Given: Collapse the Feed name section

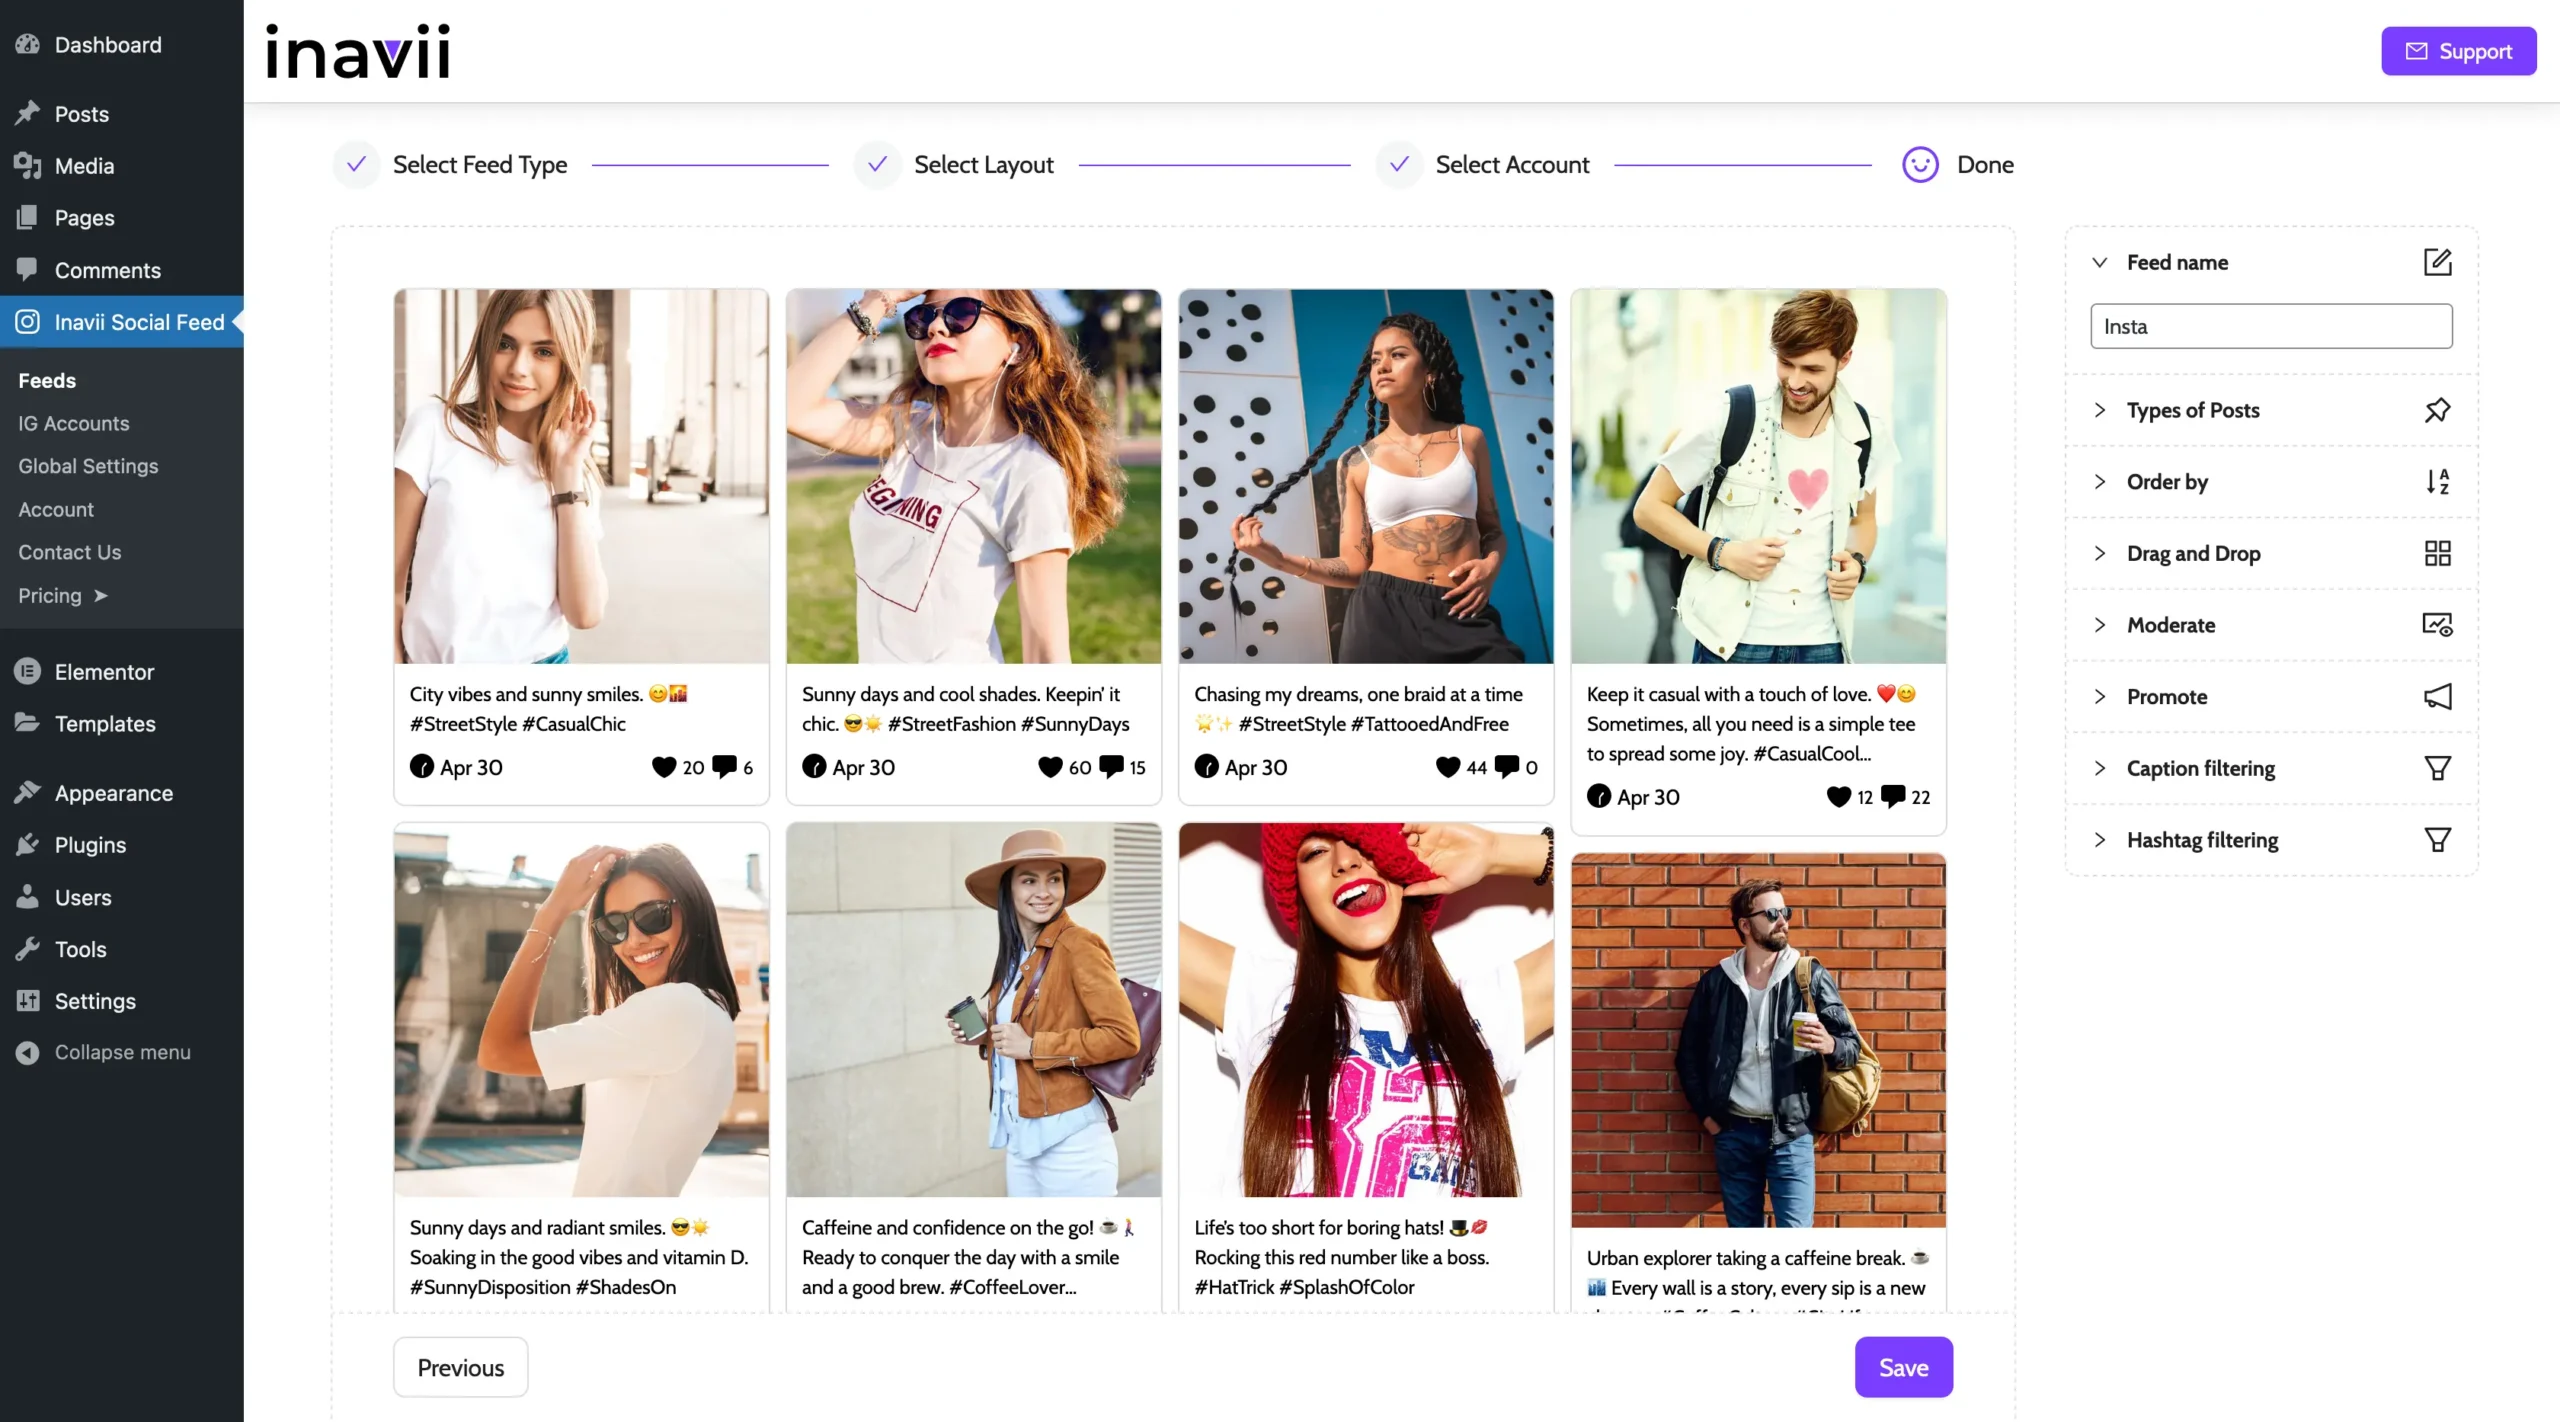Looking at the screenshot, I should point(2100,262).
